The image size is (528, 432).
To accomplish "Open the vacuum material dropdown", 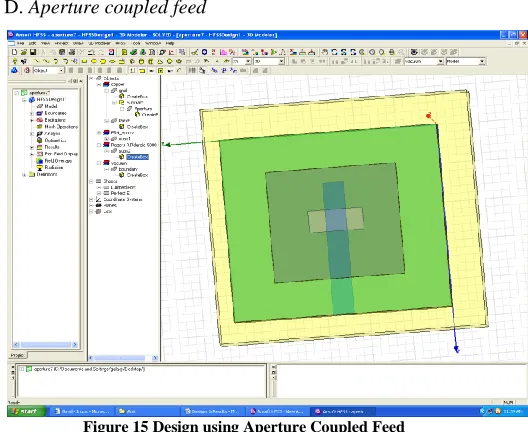I will [x=440, y=61].
